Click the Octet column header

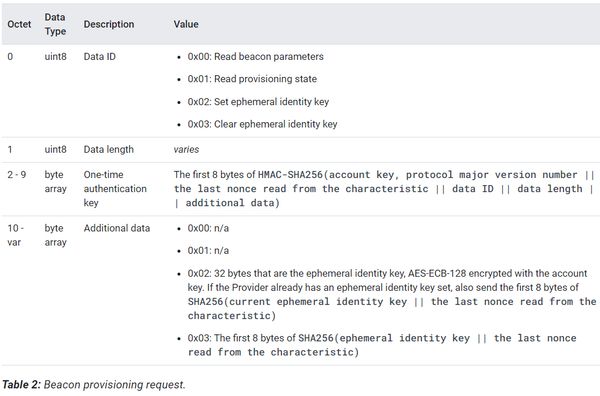click(19, 24)
